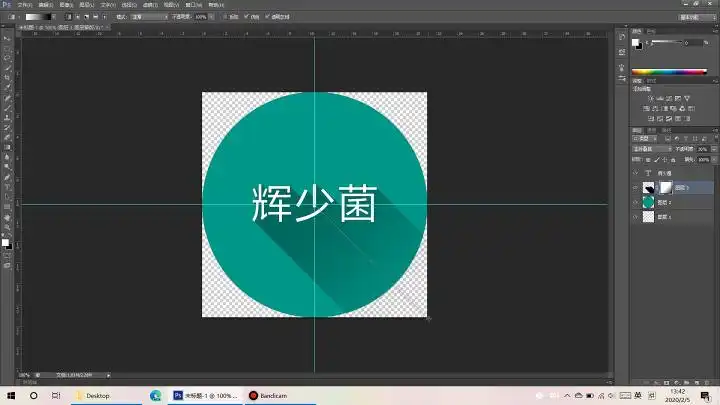The height and width of the screenshot is (405, 720).
Task: Select the layer mask thumbnail in Layers panel
Action: 664,187
